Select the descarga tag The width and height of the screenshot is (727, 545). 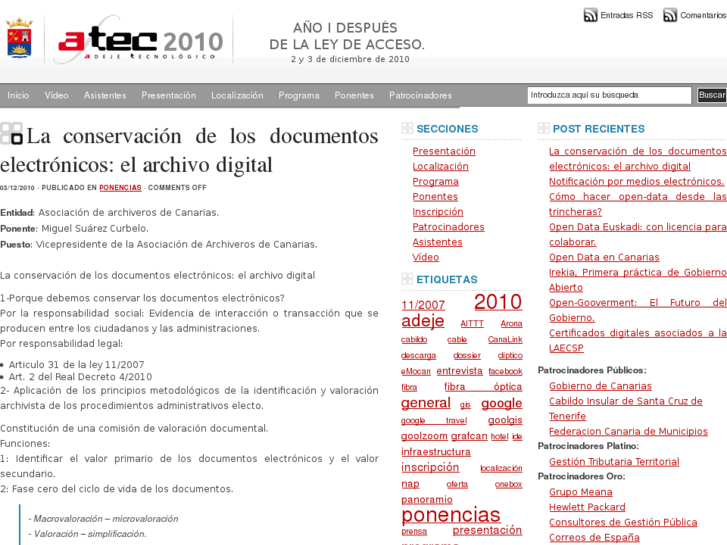point(418,356)
